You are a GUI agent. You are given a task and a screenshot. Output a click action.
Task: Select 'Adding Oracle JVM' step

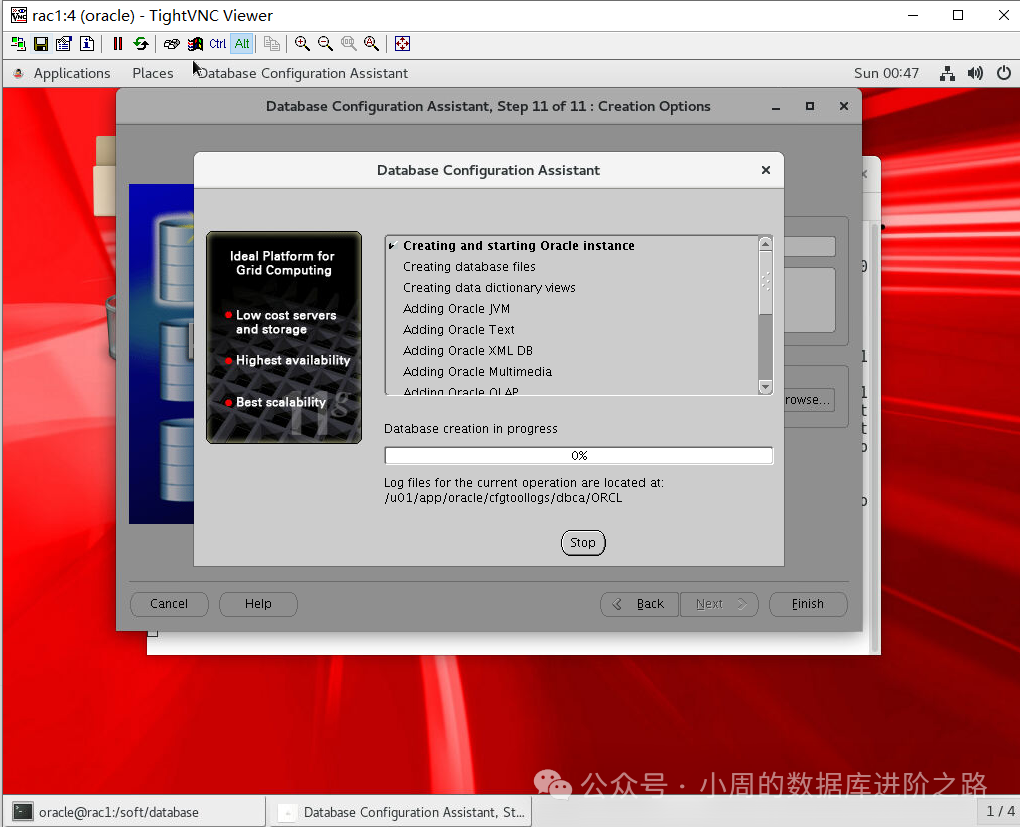pos(456,308)
